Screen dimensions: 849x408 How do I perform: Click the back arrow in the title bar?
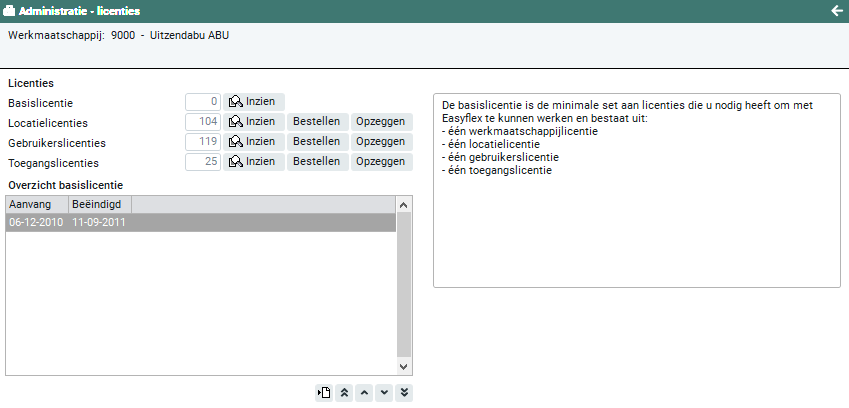[x=837, y=11]
